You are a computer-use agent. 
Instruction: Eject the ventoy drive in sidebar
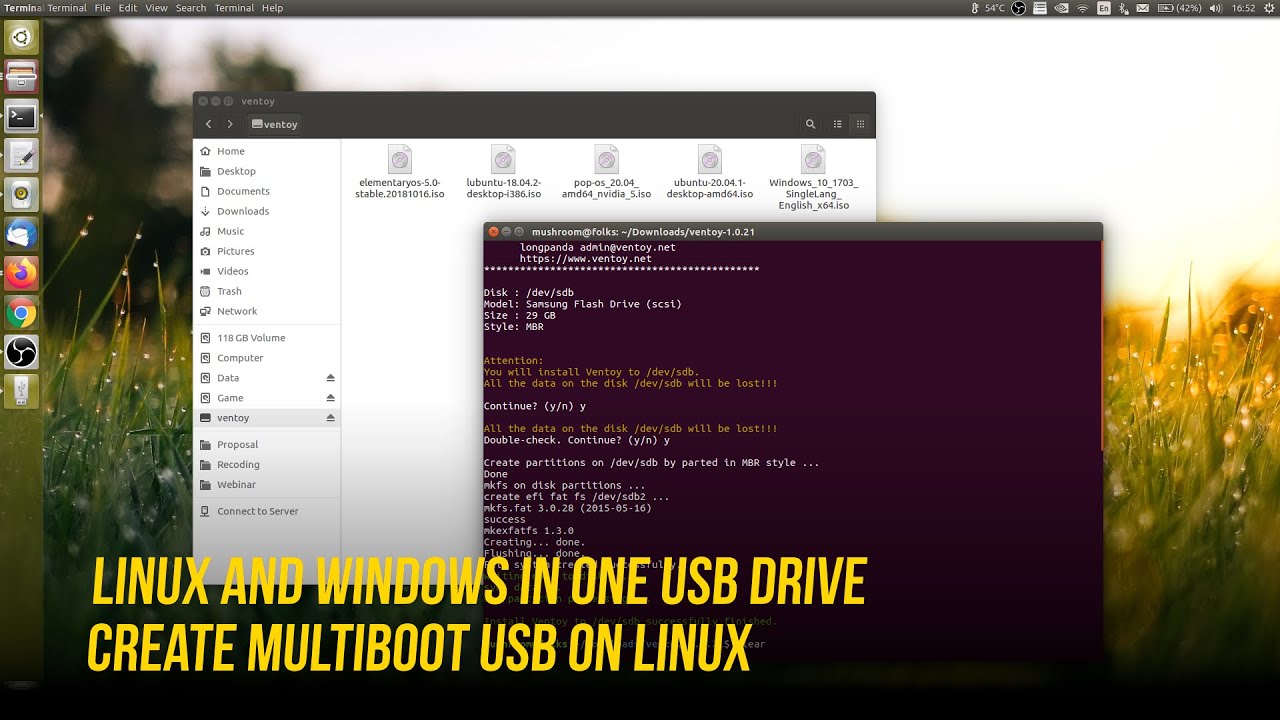pyautogui.click(x=330, y=418)
